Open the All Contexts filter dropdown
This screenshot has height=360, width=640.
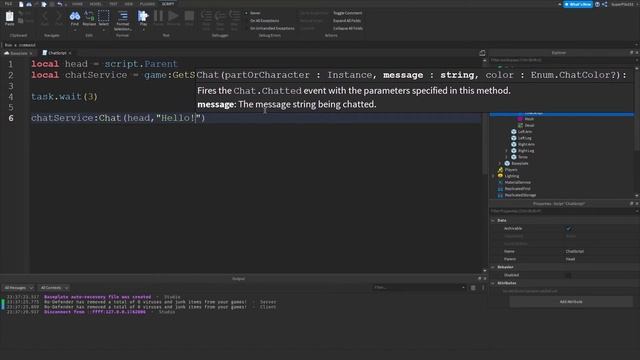(54, 288)
